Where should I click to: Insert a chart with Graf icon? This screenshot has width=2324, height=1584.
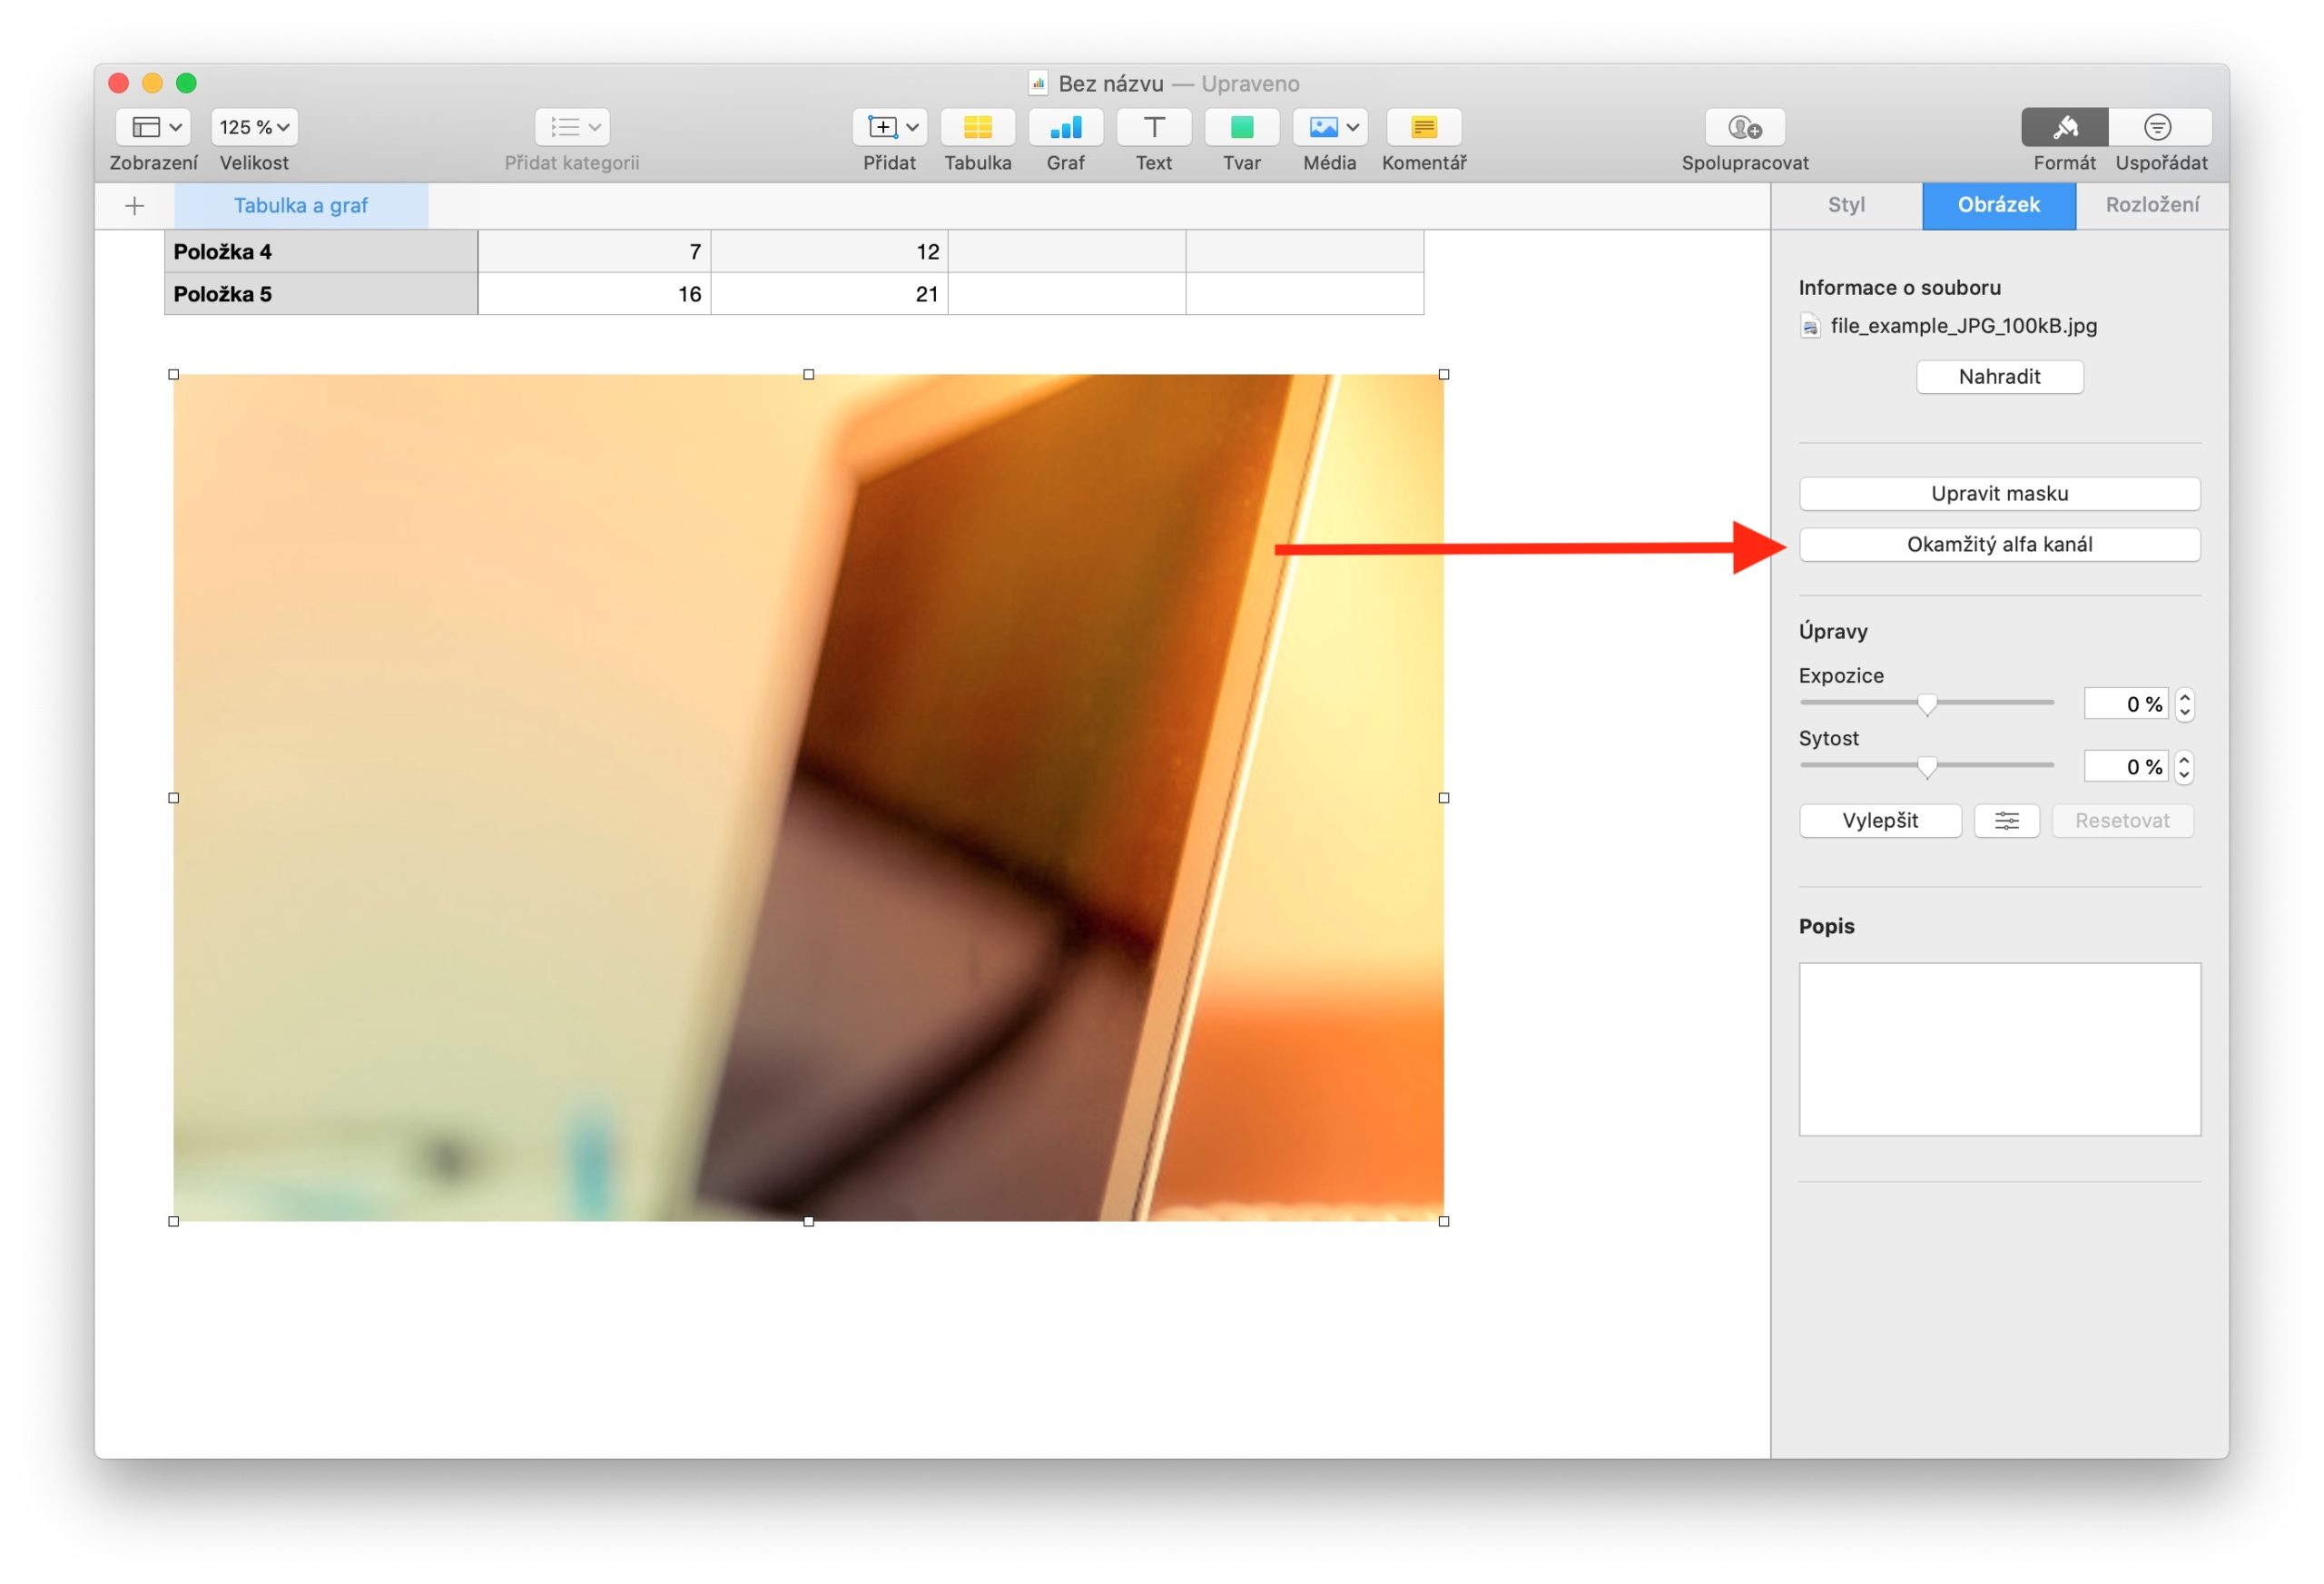coord(1065,127)
